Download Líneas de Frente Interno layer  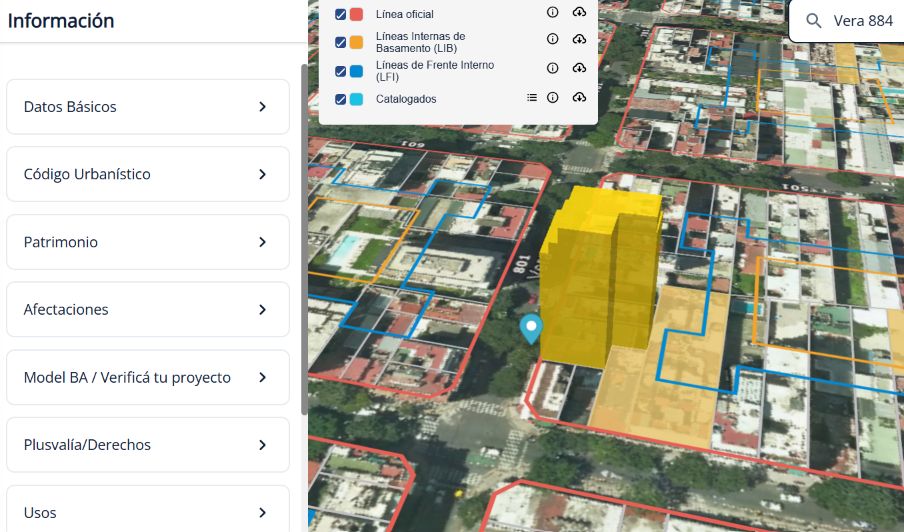pos(579,68)
